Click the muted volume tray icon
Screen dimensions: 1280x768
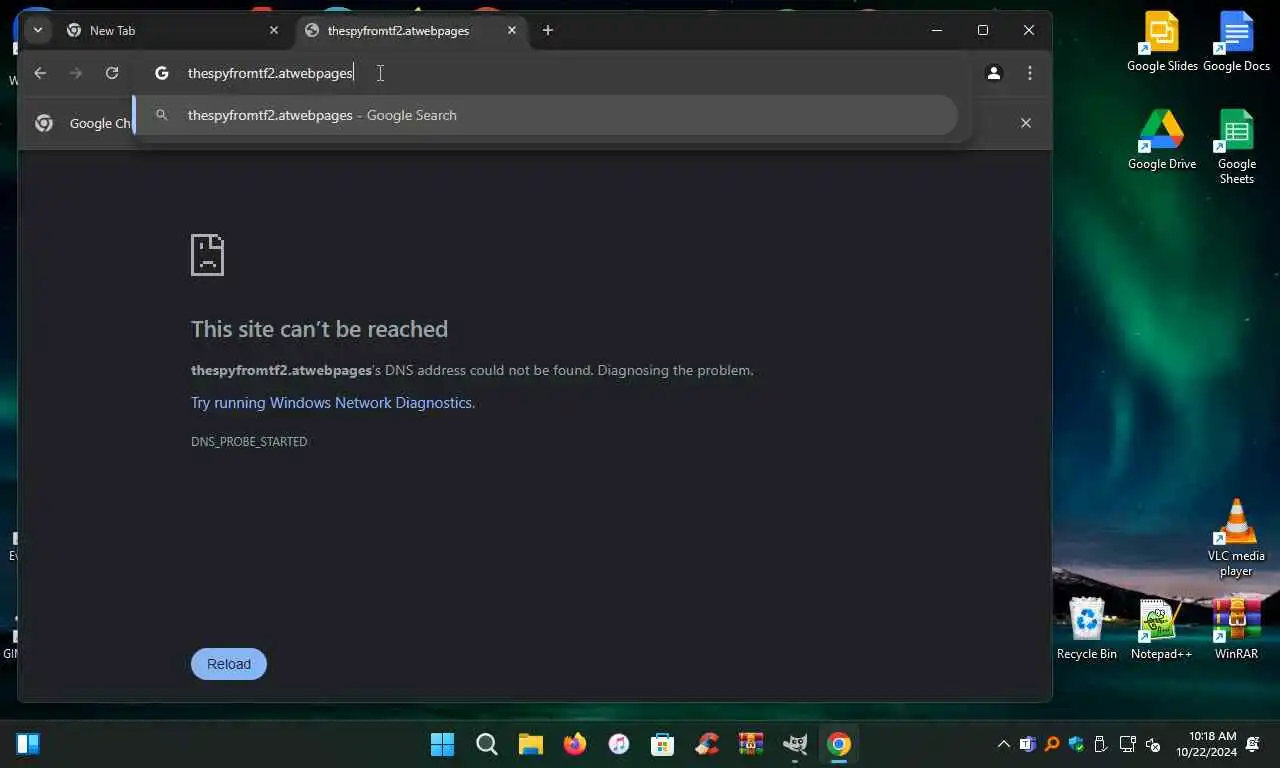point(1152,745)
